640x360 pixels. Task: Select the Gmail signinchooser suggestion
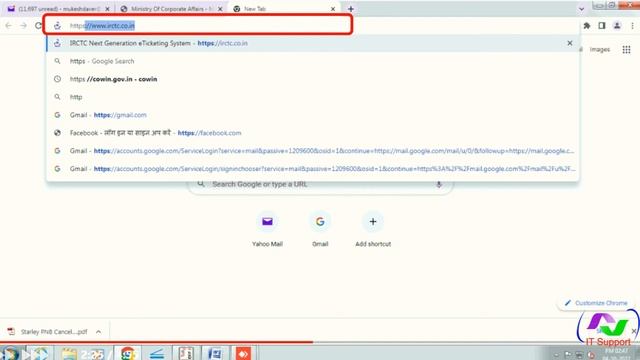pos(313,169)
